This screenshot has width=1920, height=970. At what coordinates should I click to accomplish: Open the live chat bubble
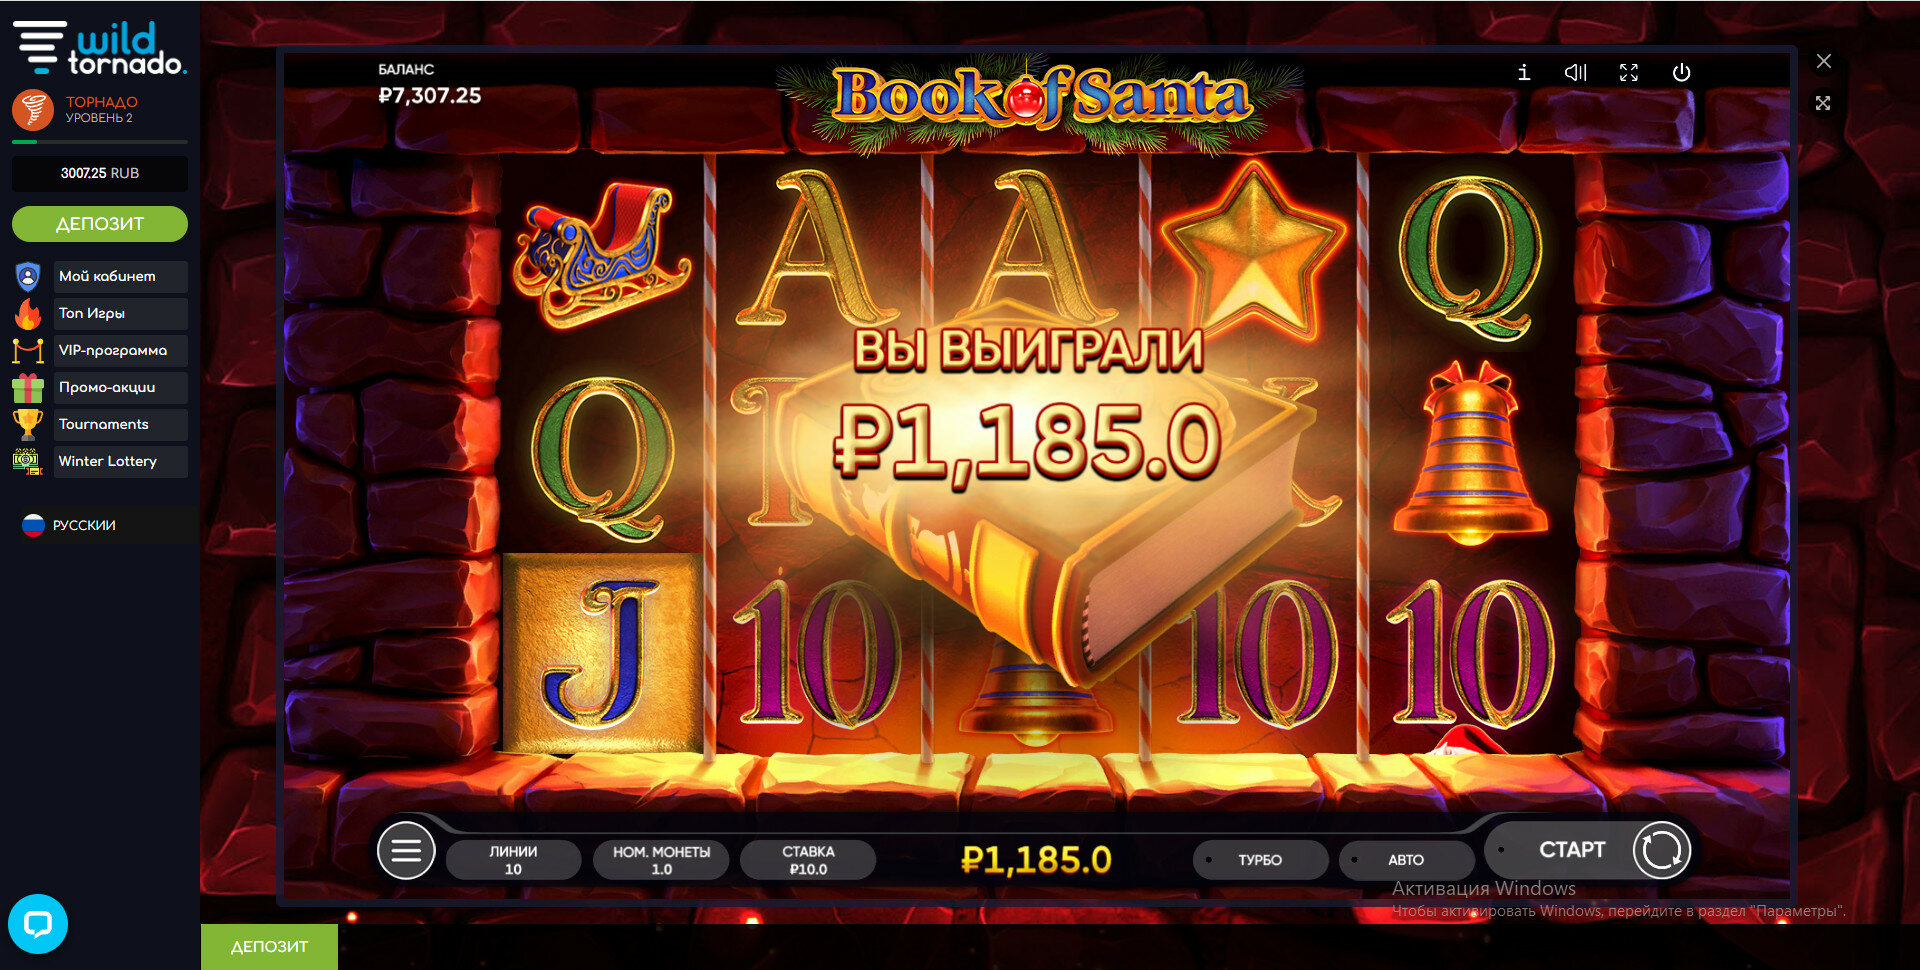[38, 924]
